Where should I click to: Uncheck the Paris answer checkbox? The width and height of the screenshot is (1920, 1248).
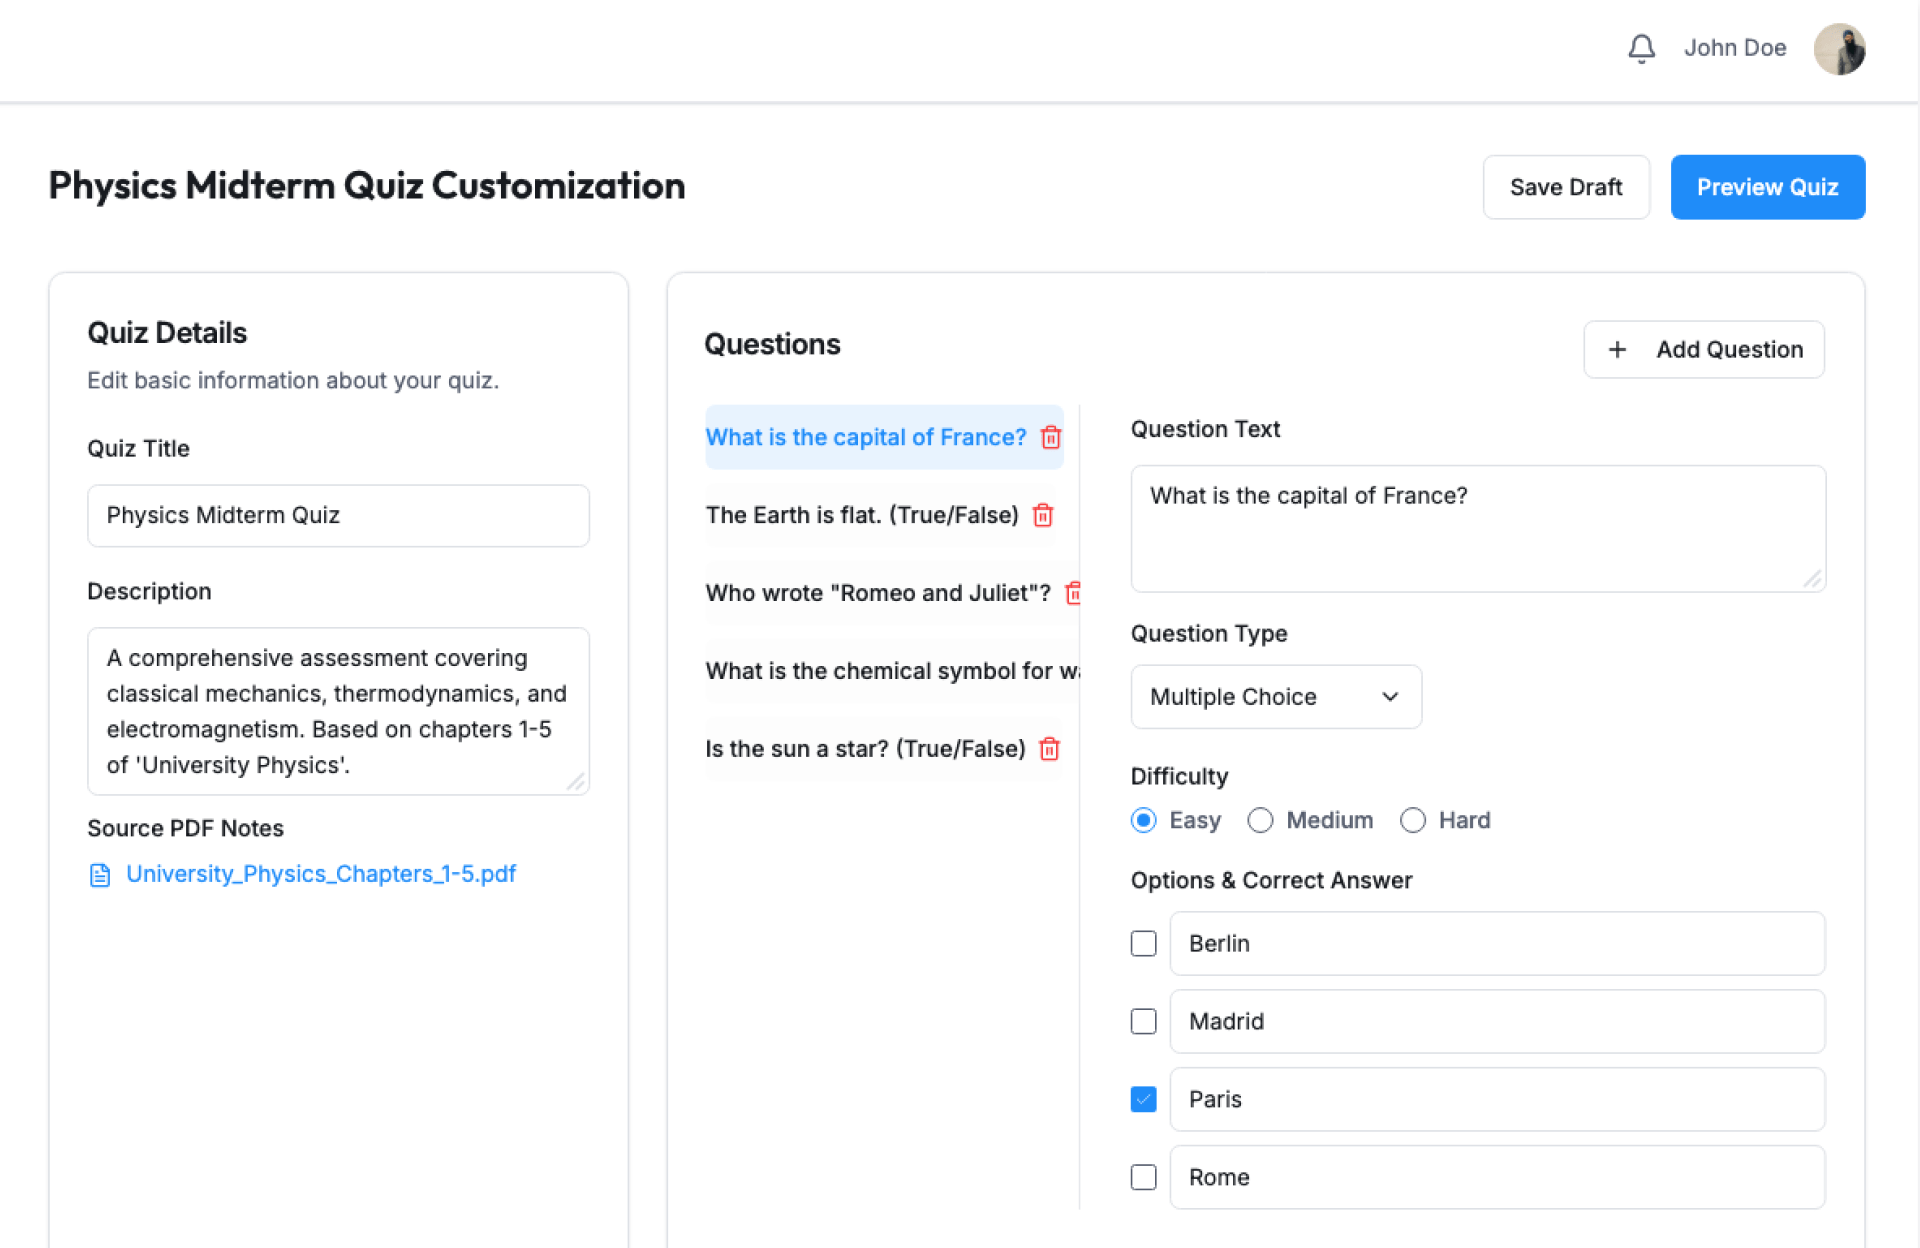1143,1099
